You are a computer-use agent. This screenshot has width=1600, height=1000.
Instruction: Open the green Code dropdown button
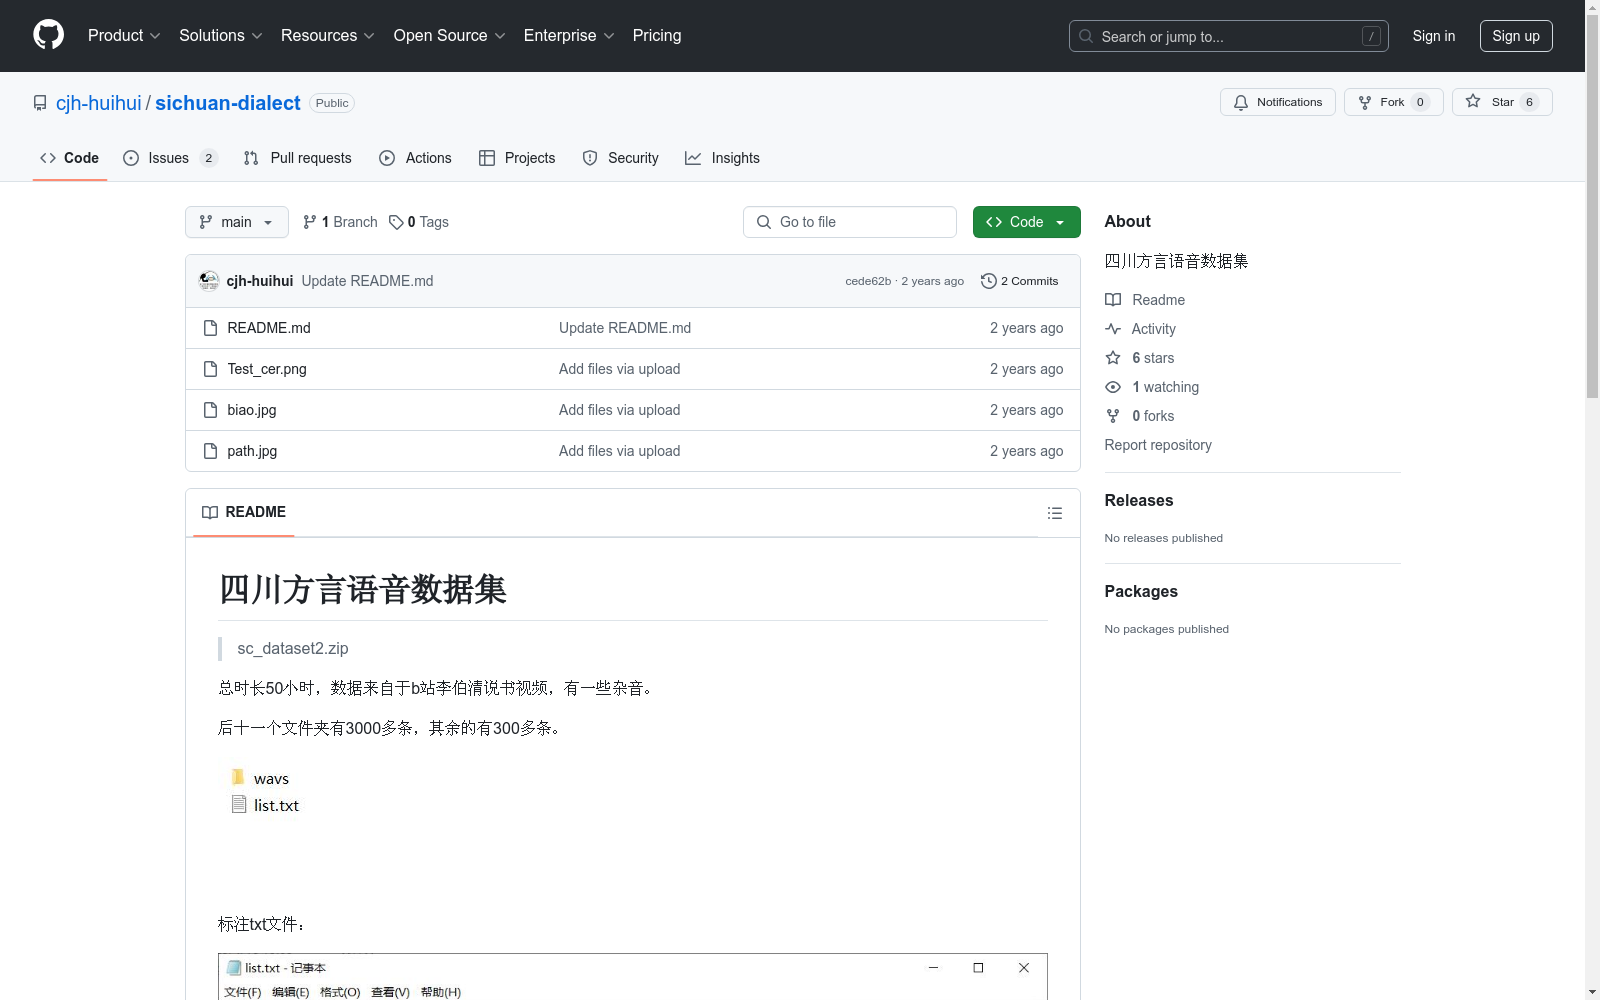[1026, 222]
